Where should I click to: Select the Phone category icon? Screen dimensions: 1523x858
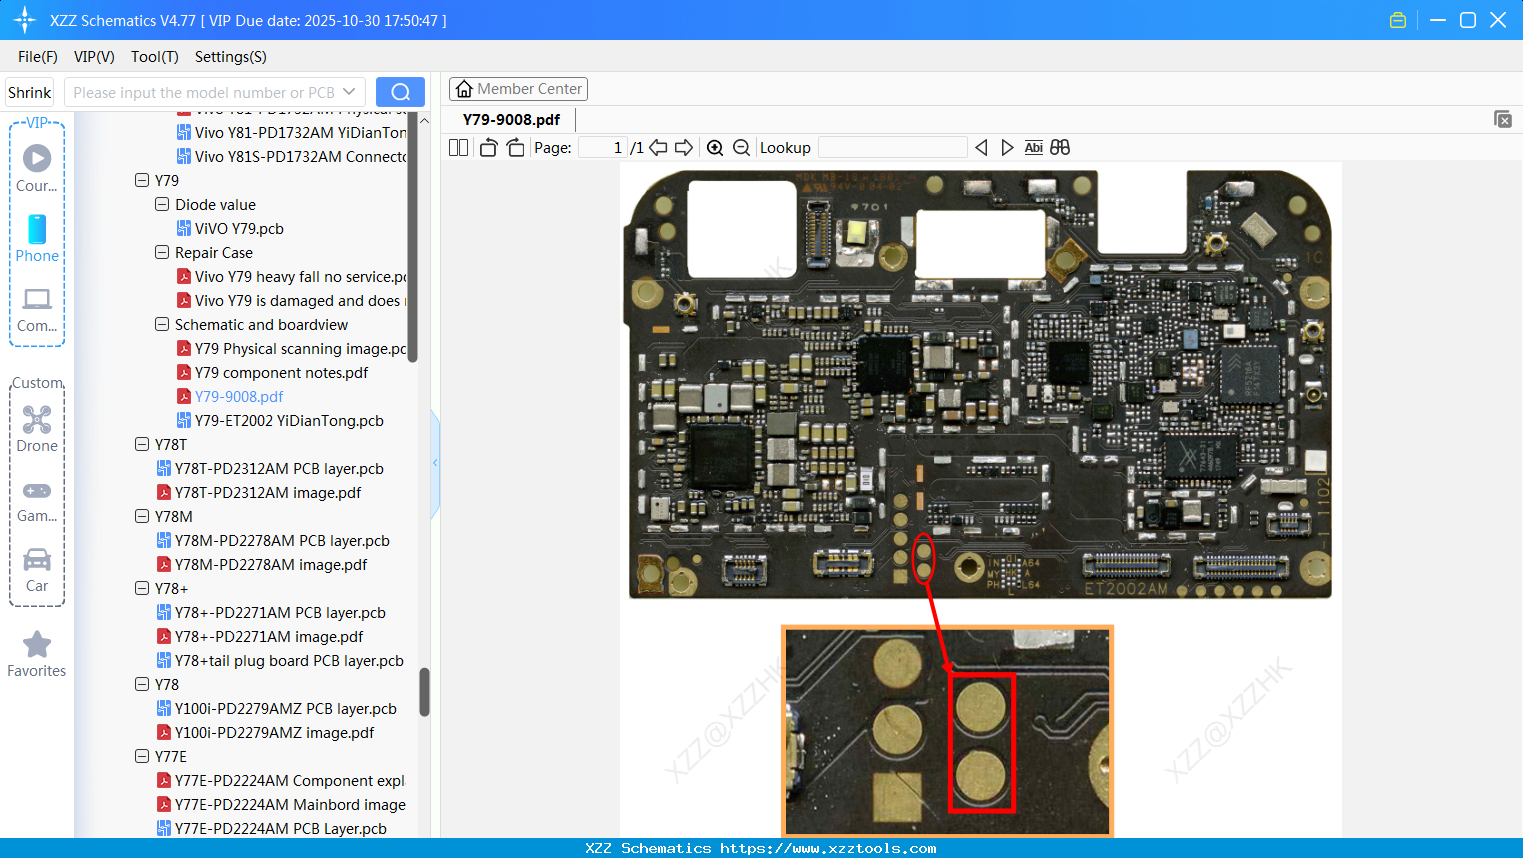click(x=37, y=229)
